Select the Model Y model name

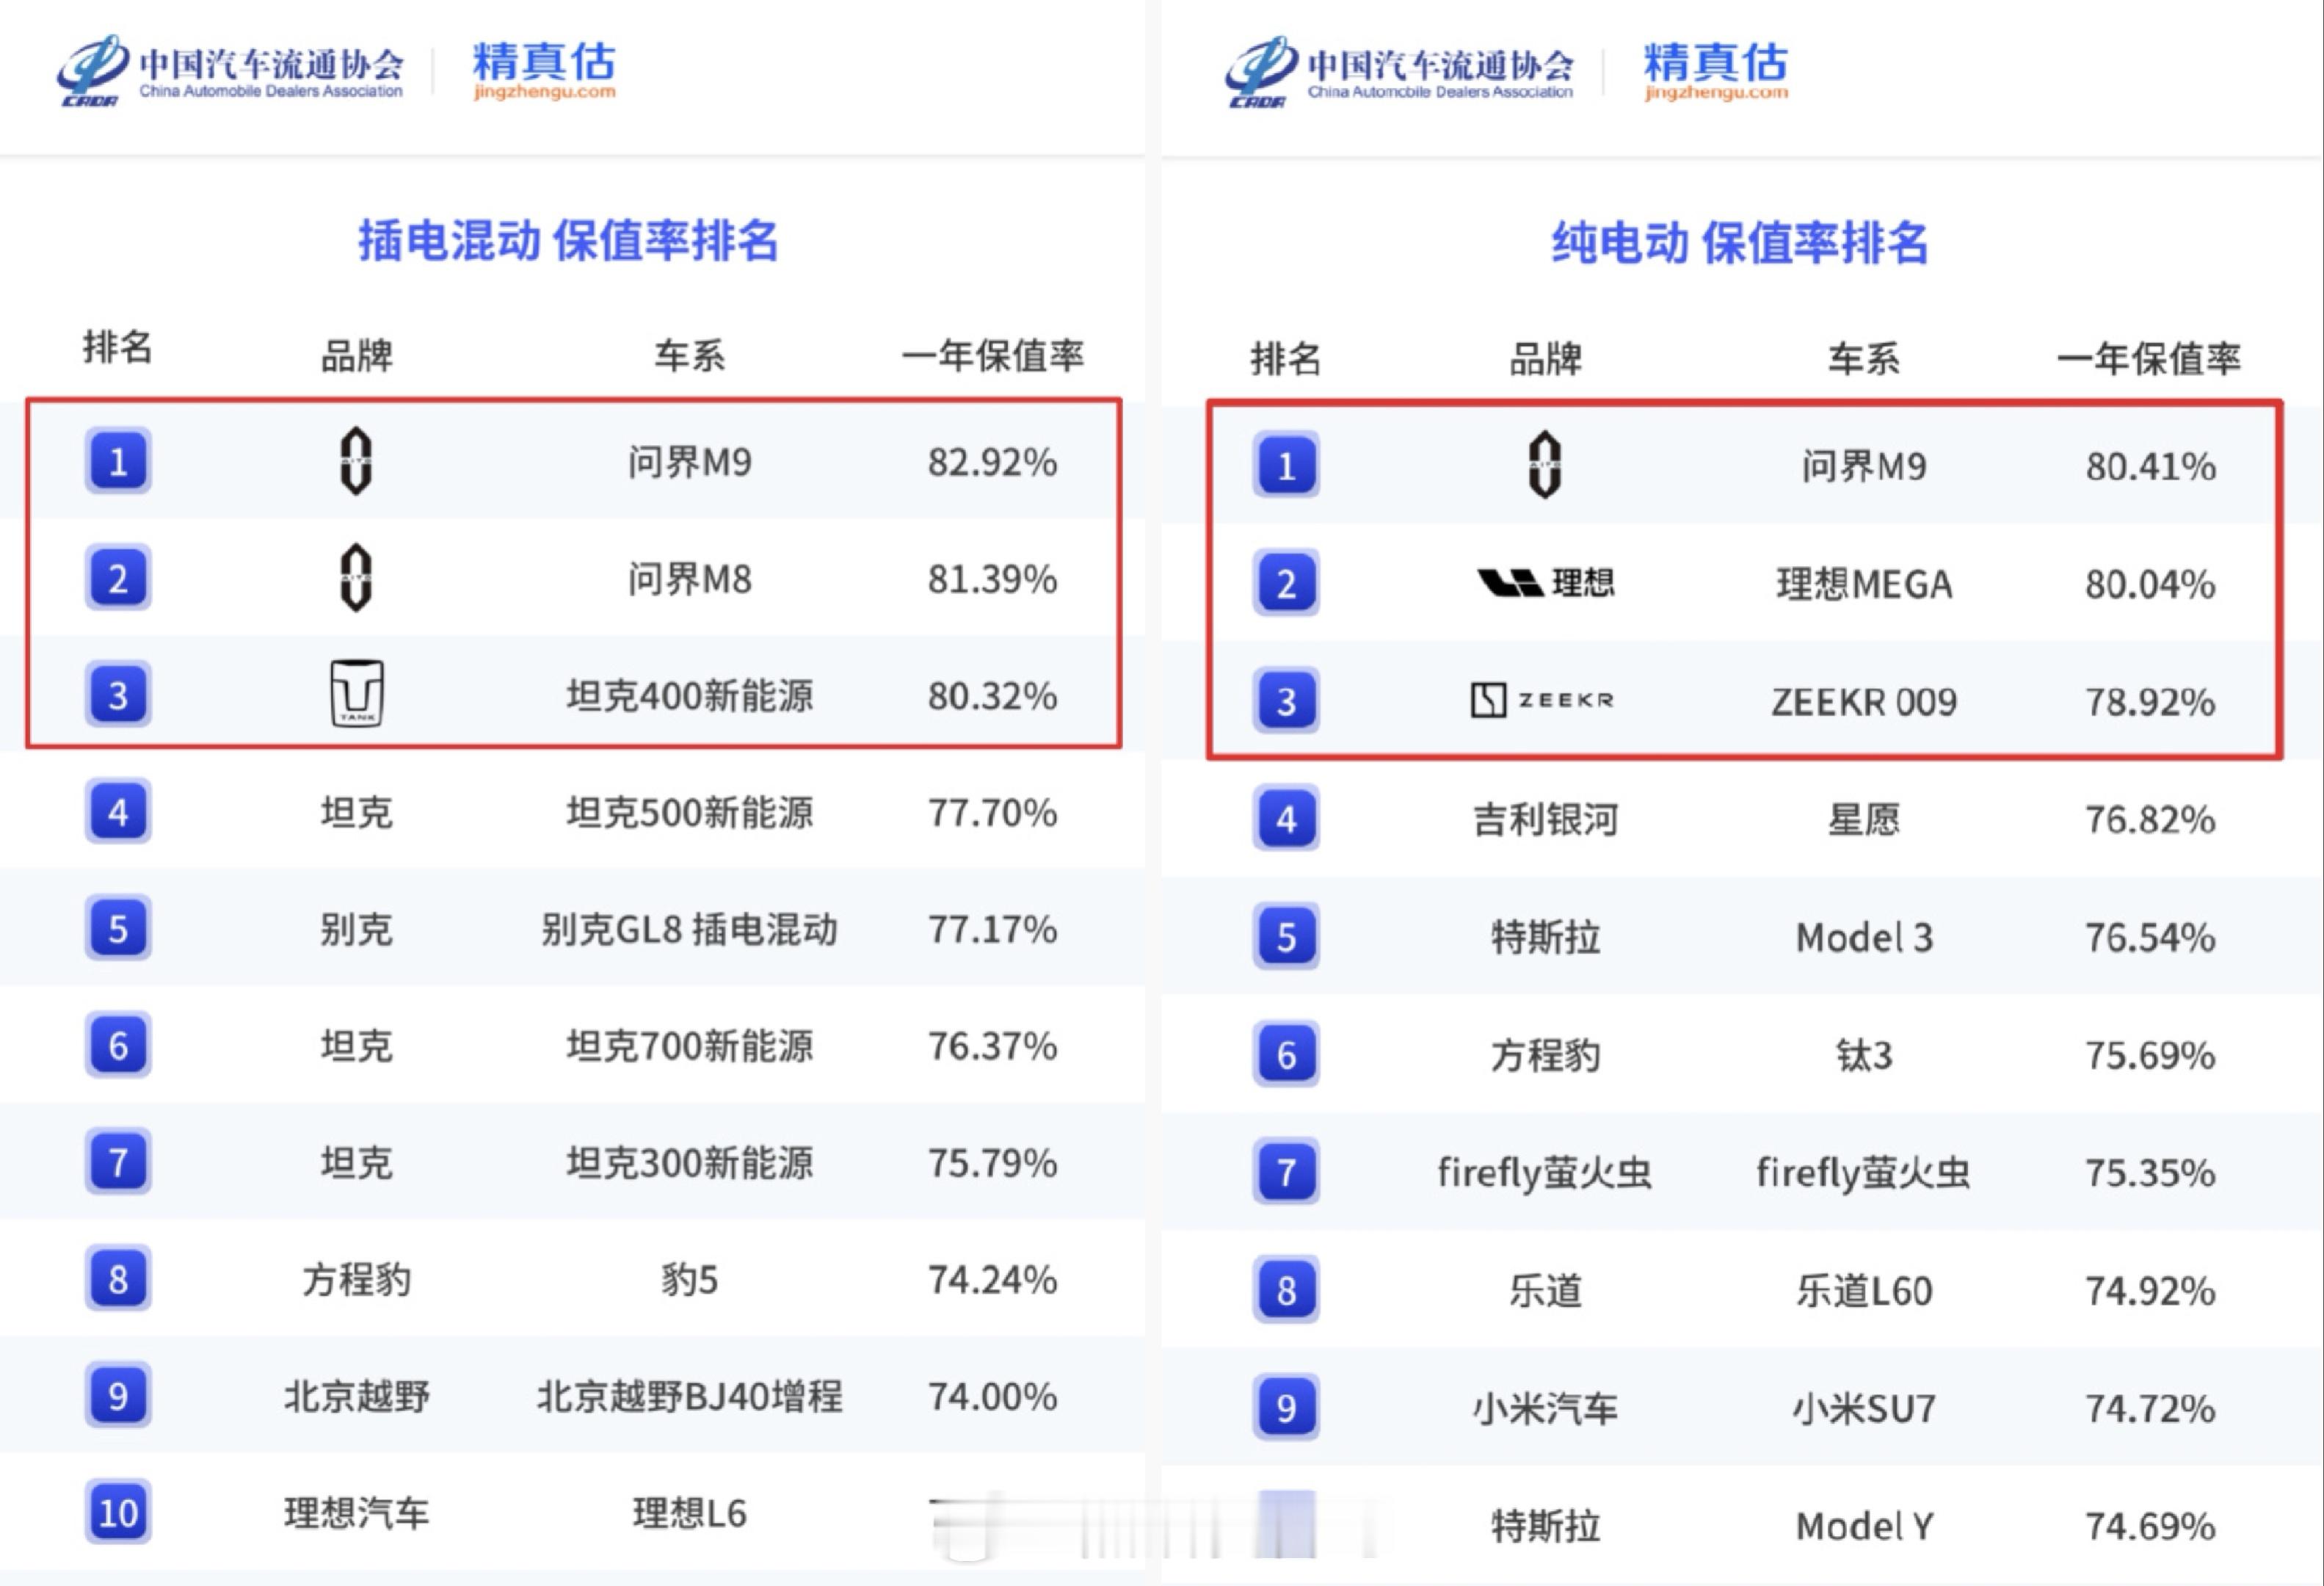pyautogui.click(x=1864, y=1526)
